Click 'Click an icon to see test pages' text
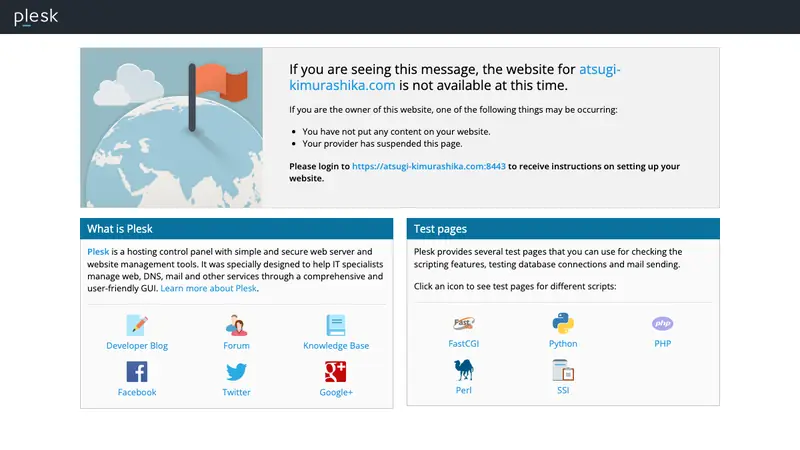This screenshot has width=800, height=450. tap(515, 286)
